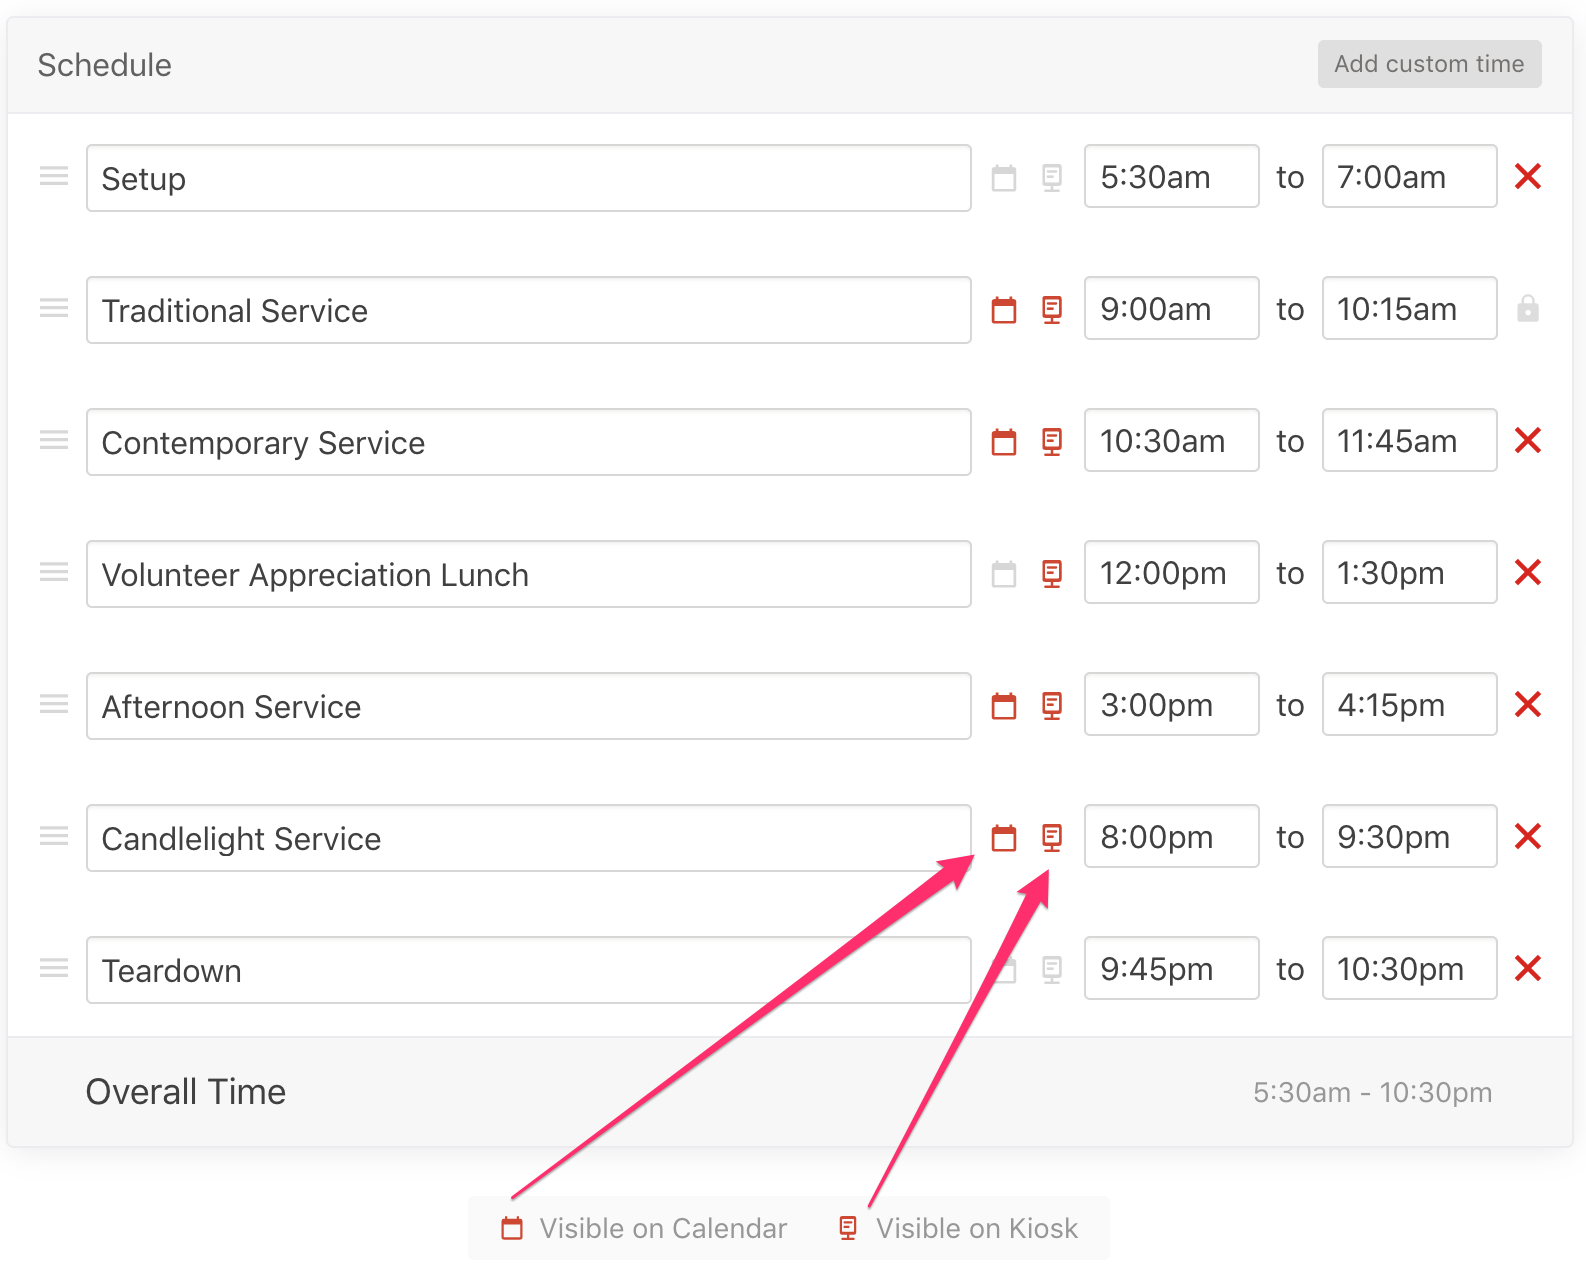1586x1278 pixels.
Task: Grab the reorder handle for Afternoon Service
Action: (54, 704)
